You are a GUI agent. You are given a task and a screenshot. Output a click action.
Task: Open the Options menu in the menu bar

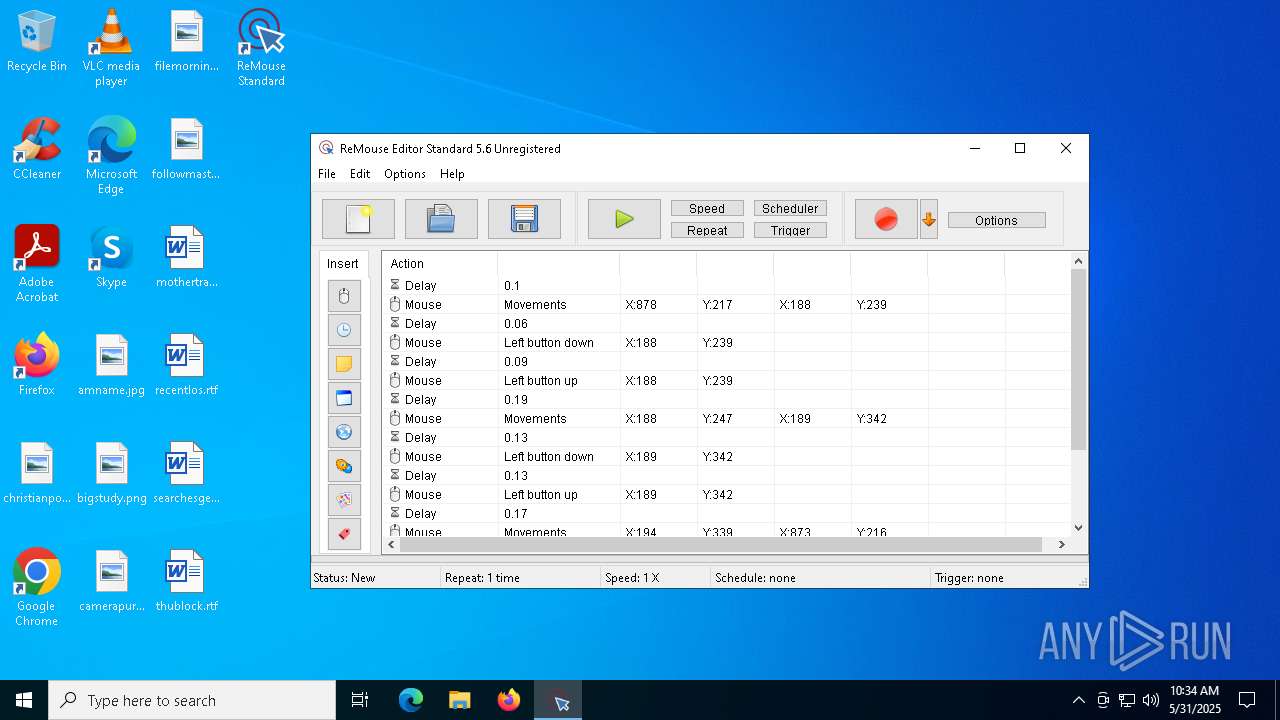pyautogui.click(x=405, y=174)
